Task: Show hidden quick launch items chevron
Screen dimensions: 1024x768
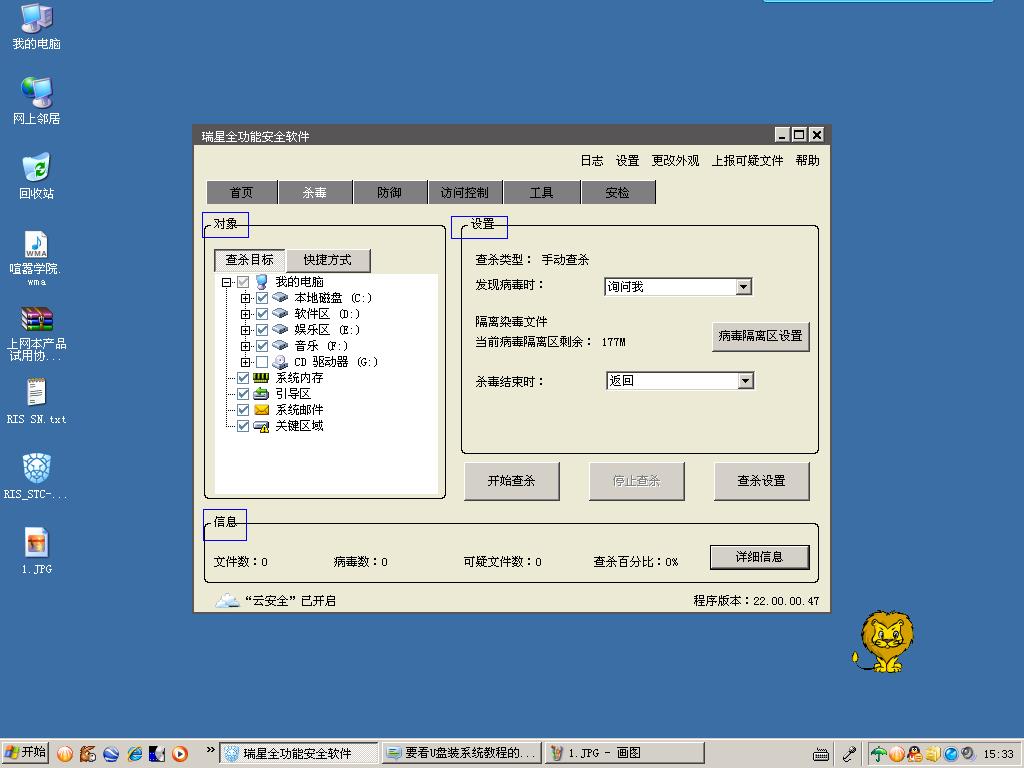Action: click(x=210, y=750)
